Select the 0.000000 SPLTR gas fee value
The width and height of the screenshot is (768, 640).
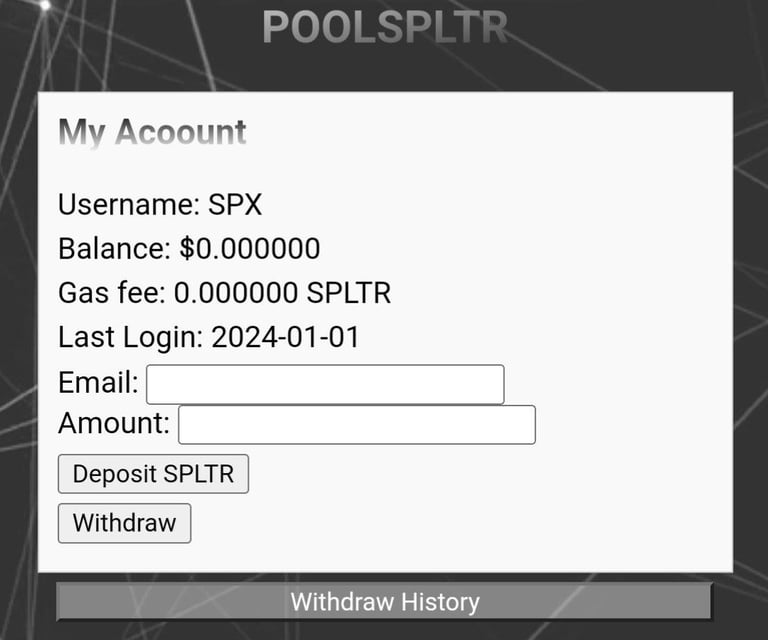point(282,293)
